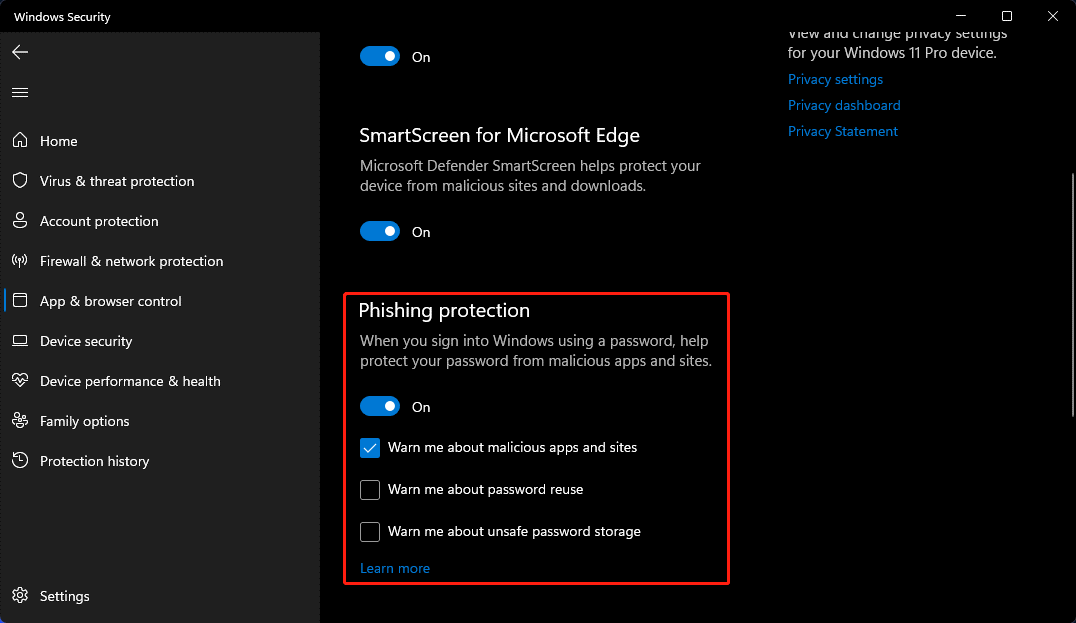The width and height of the screenshot is (1076, 623).
Task: Open the Learn more link
Action: pos(395,568)
